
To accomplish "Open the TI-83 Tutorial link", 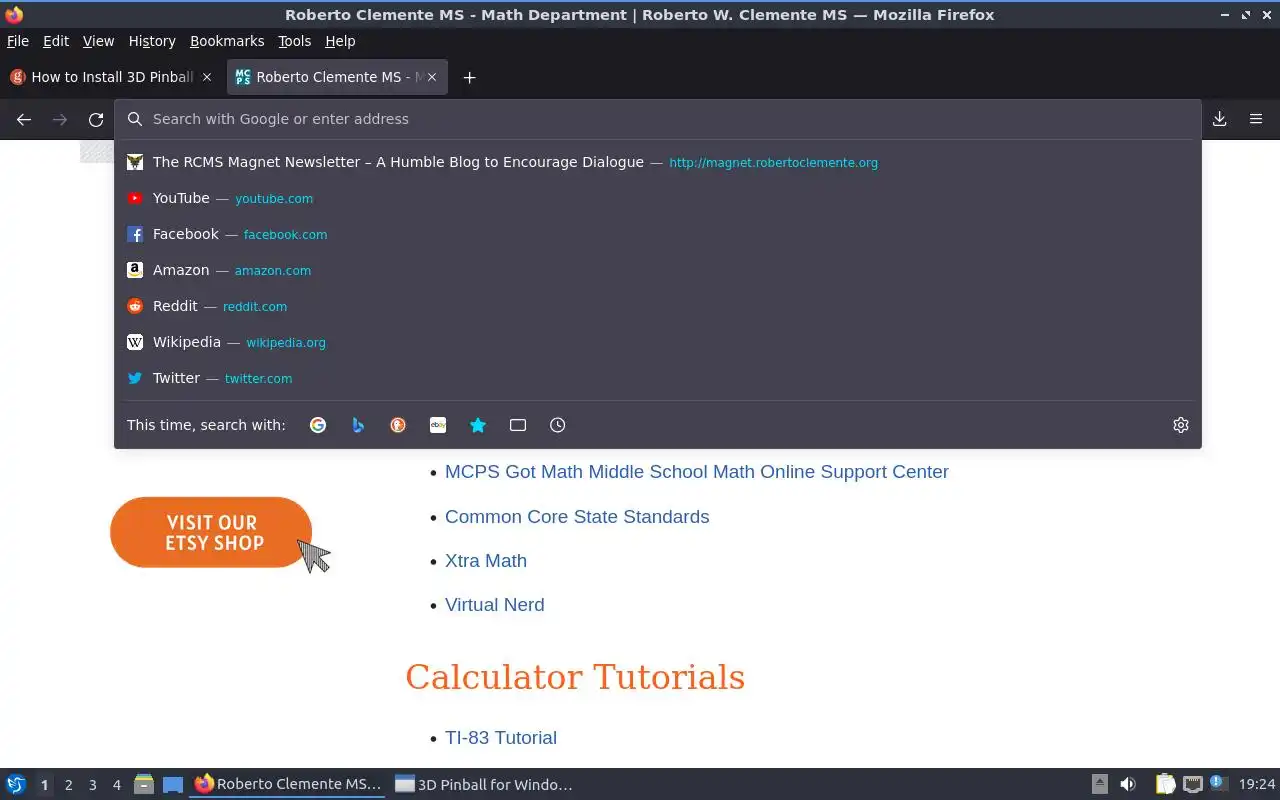I will tap(501, 738).
